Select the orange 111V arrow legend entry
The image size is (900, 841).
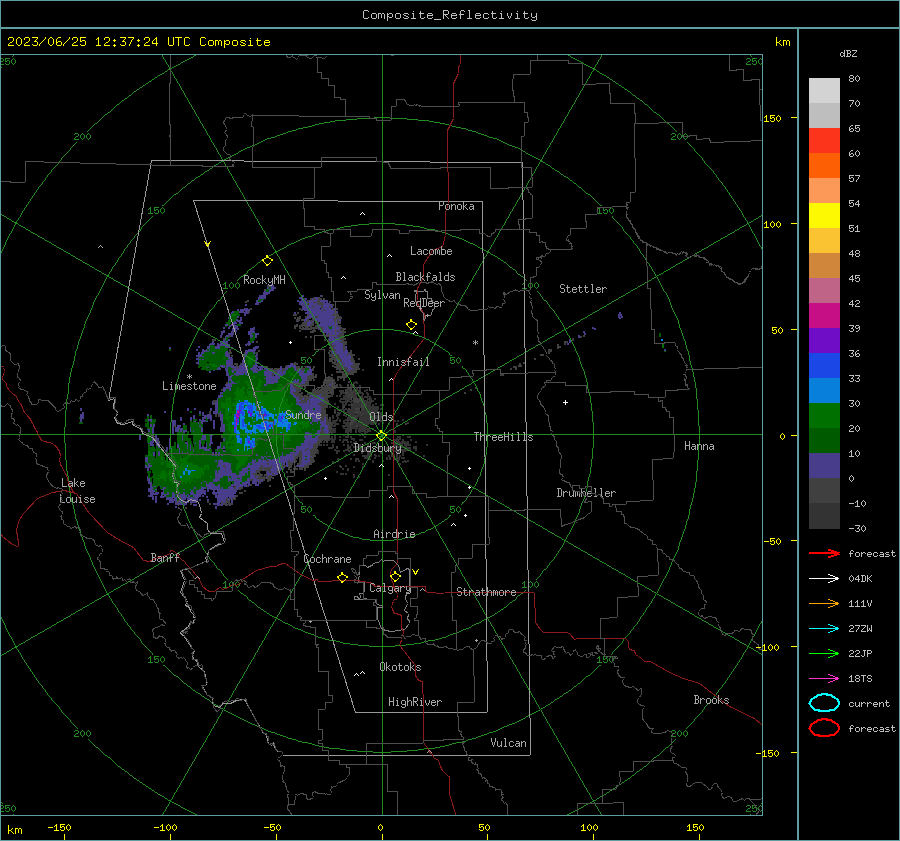tap(824, 603)
